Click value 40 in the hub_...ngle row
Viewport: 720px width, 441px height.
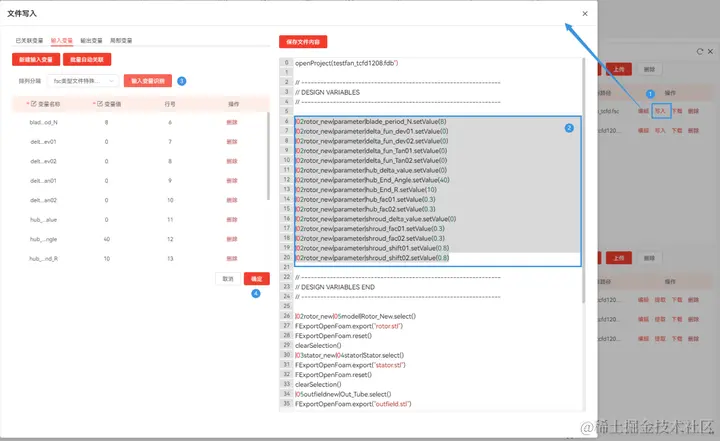pos(107,239)
